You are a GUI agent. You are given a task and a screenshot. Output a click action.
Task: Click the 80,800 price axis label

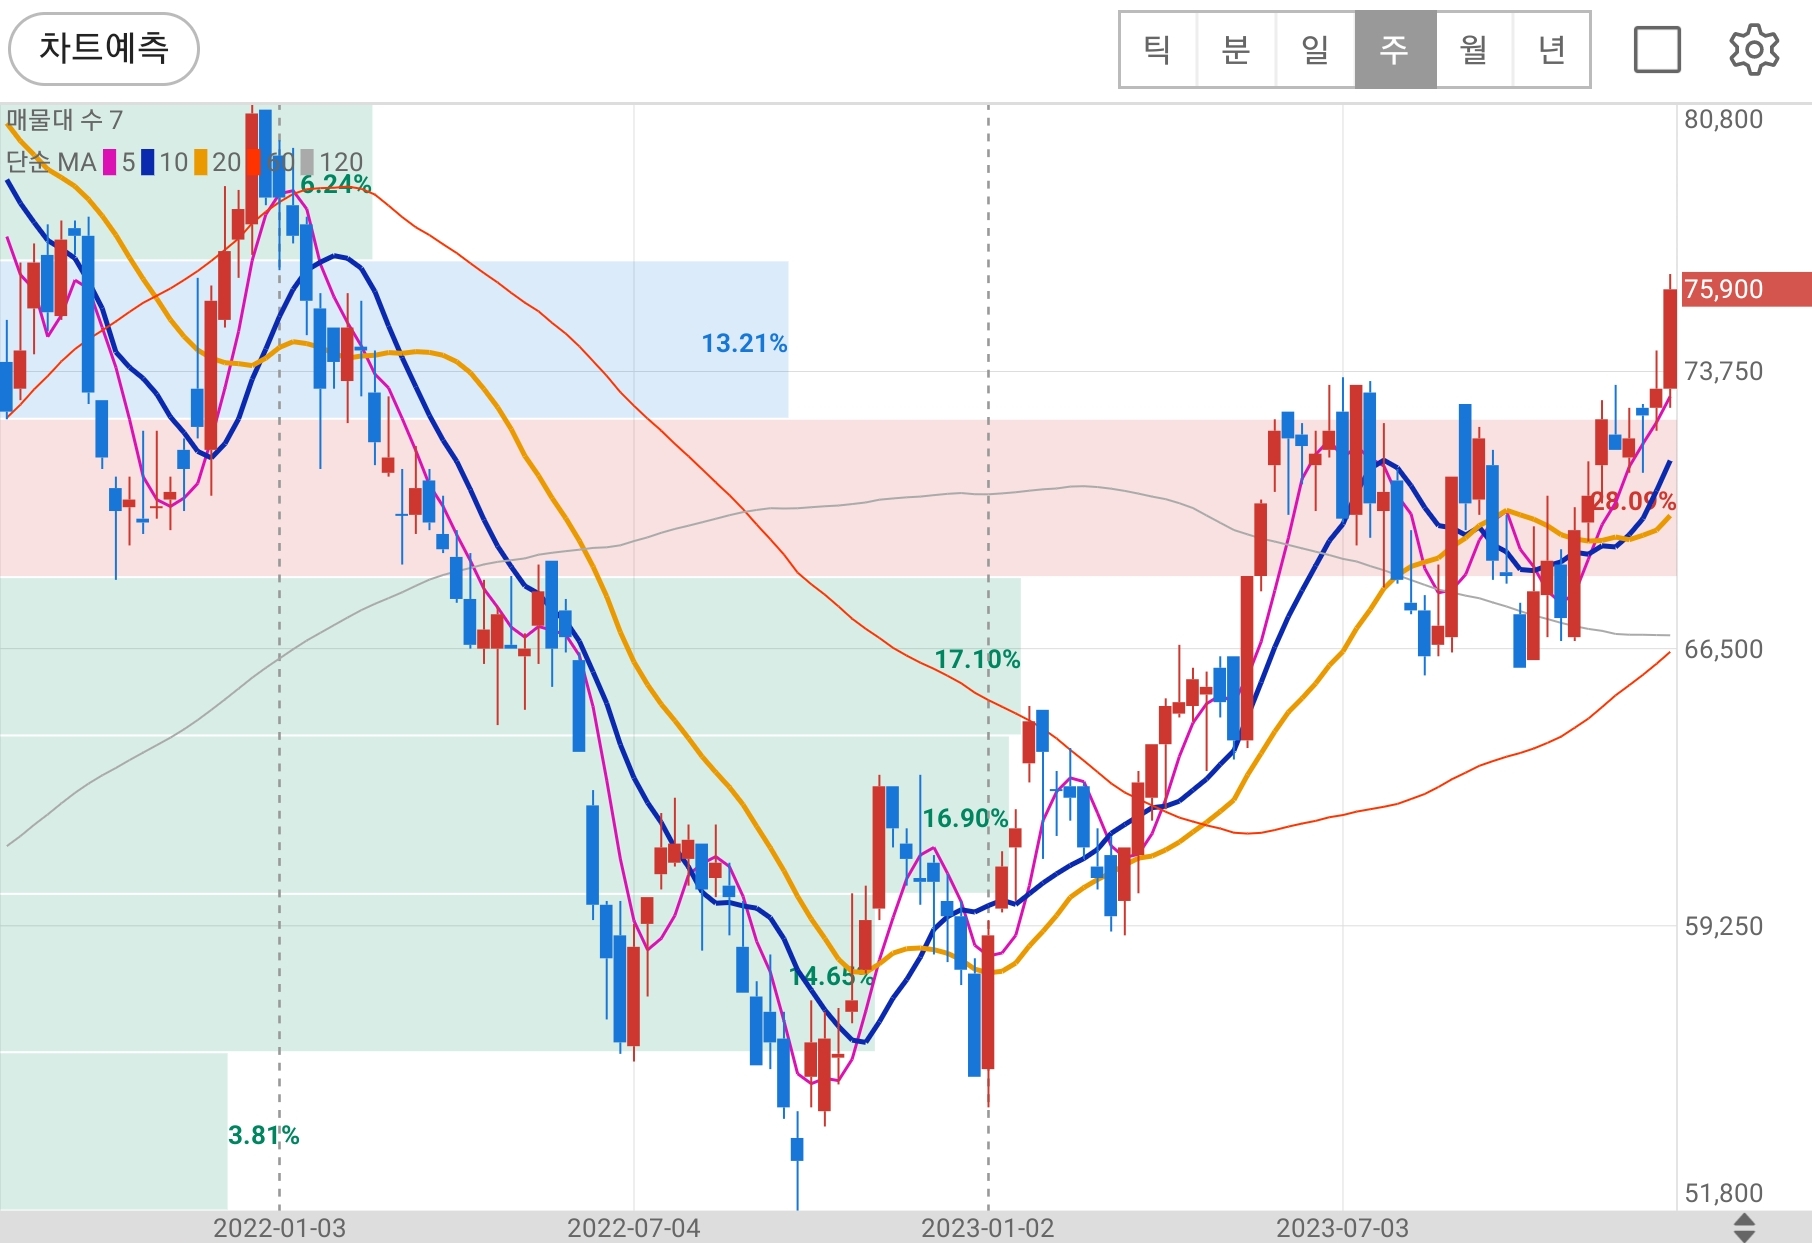pyautogui.click(x=1723, y=119)
